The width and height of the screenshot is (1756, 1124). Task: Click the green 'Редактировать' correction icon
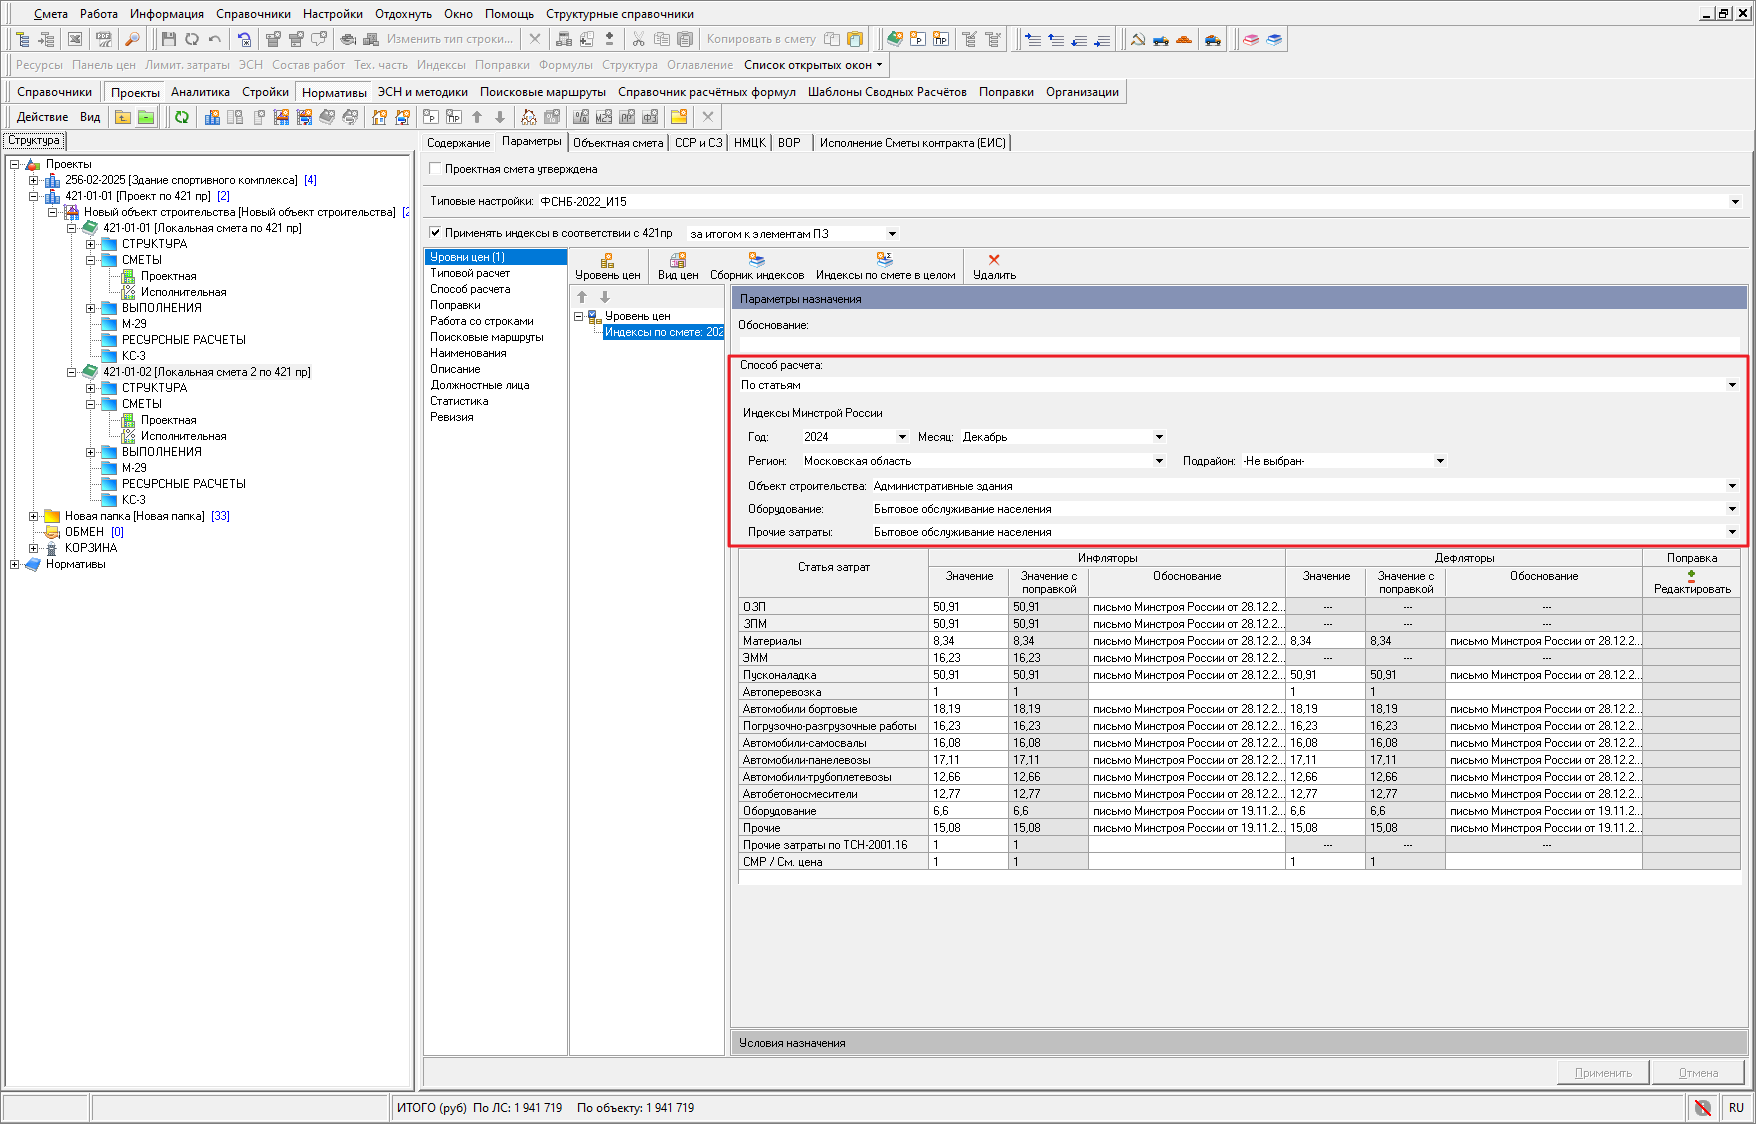(1691, 576)
